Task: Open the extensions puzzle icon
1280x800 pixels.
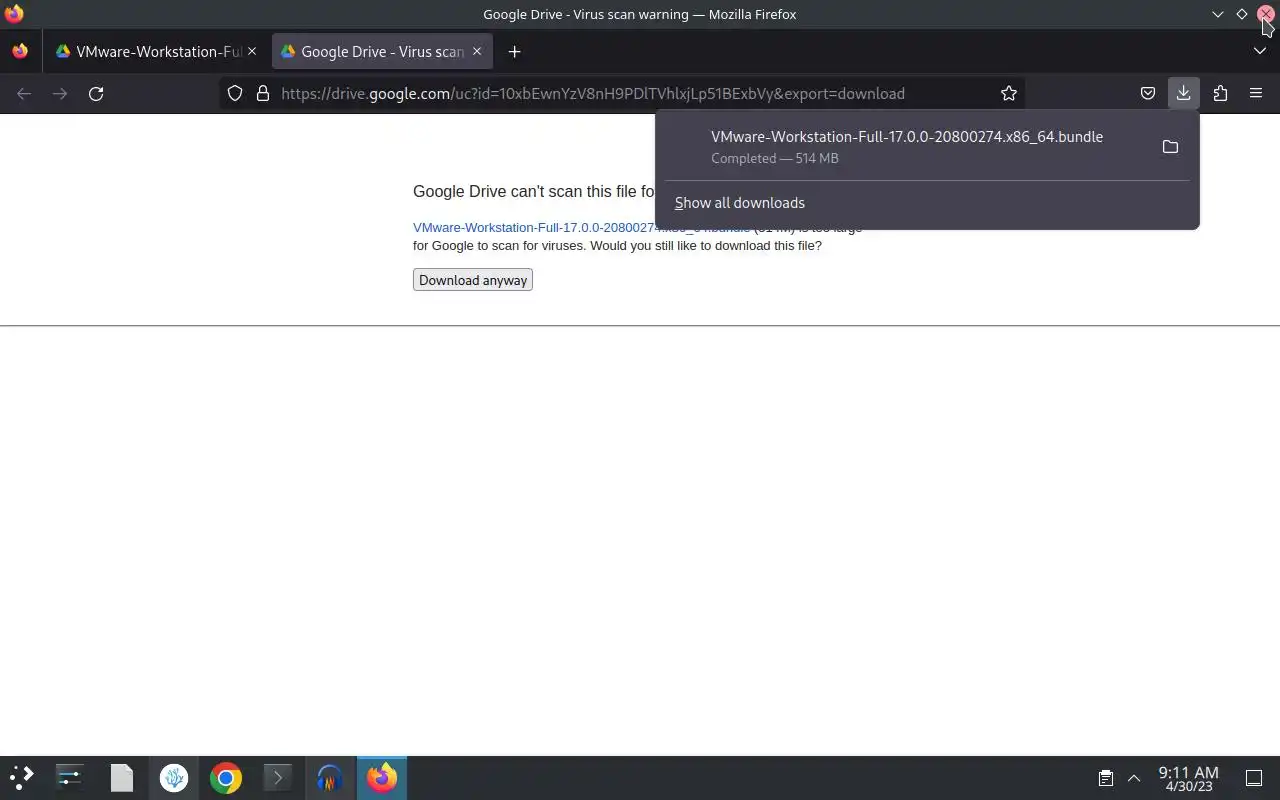Action: (x=1220, y=93)
